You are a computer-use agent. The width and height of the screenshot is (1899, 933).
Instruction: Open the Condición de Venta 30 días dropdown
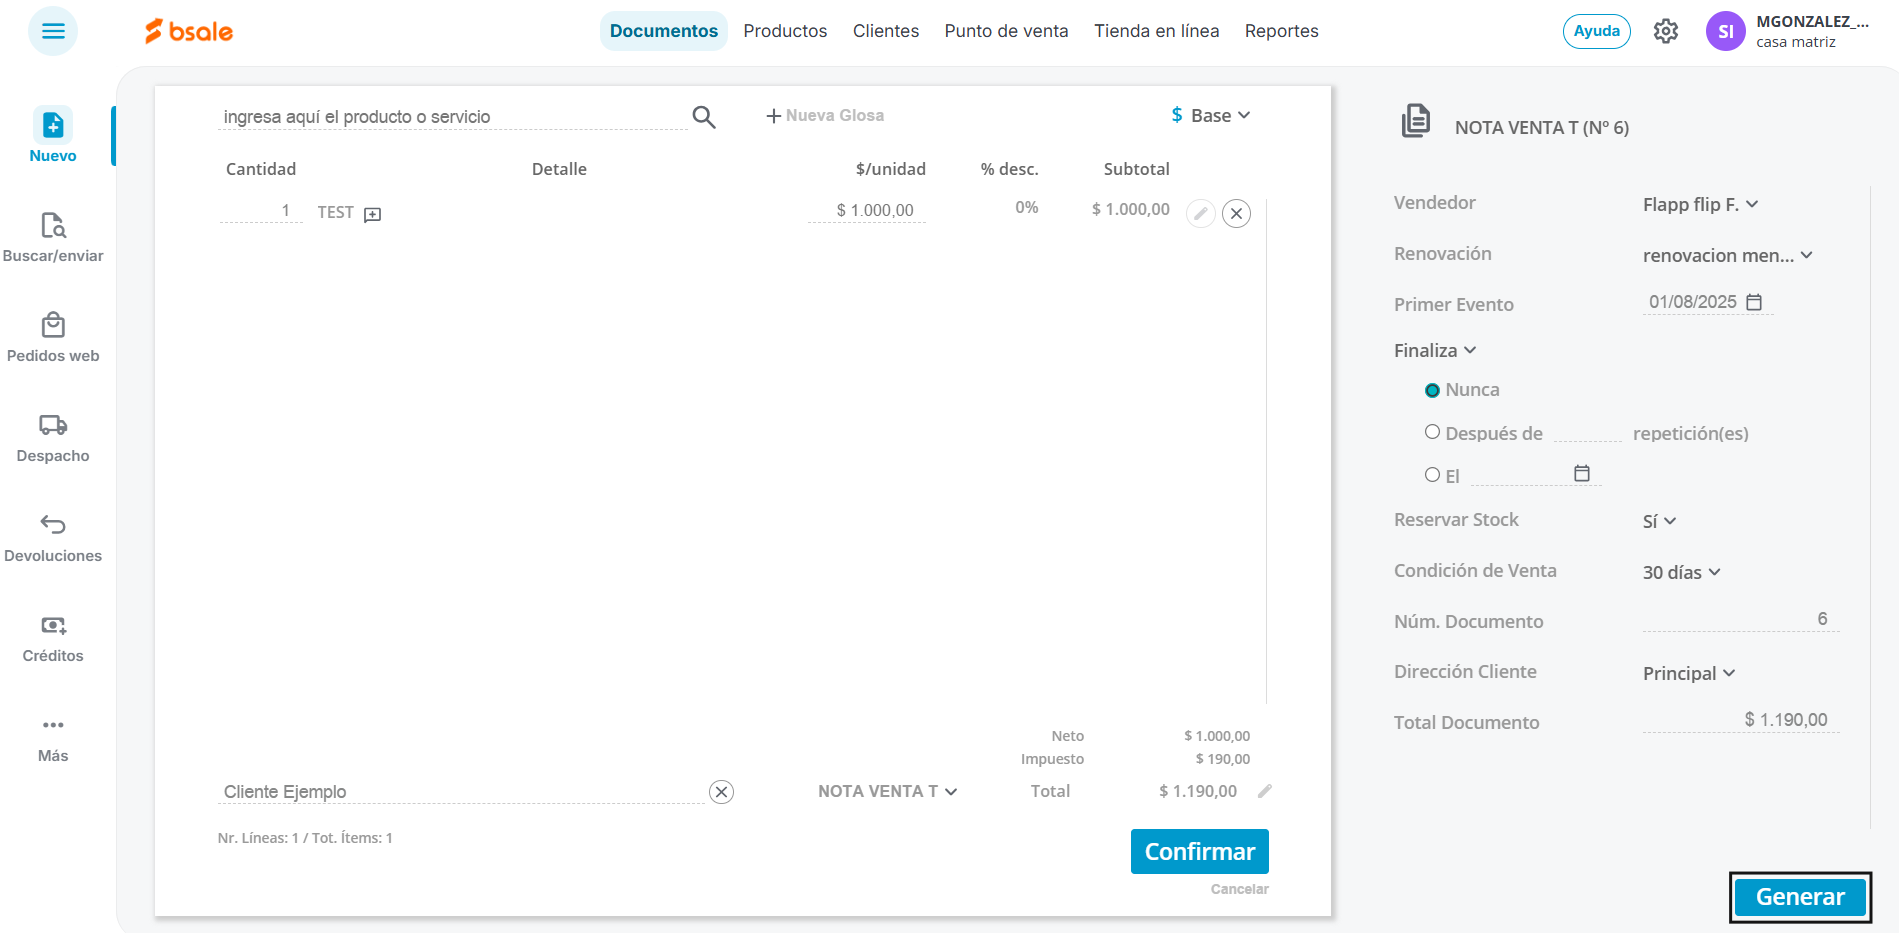[1682, 572]
